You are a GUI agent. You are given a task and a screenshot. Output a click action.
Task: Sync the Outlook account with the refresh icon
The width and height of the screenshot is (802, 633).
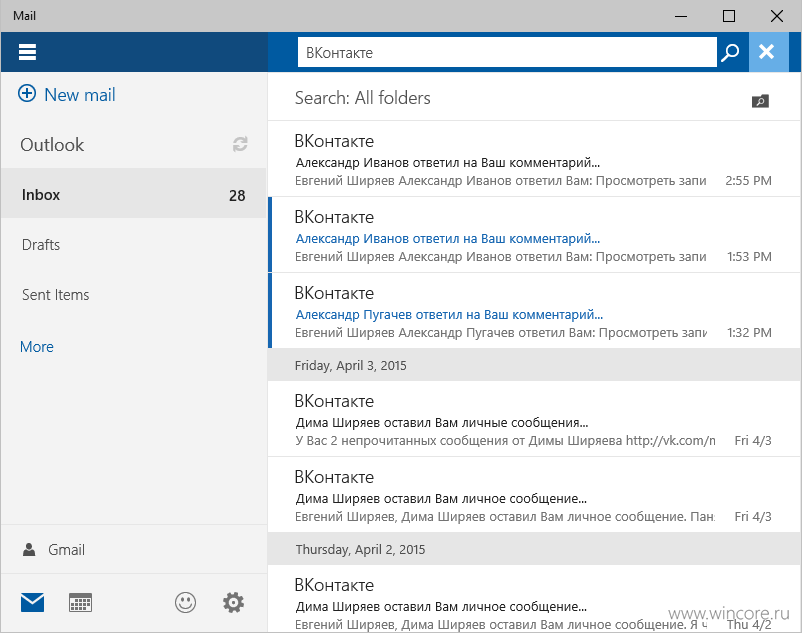[x=240, y=144]
